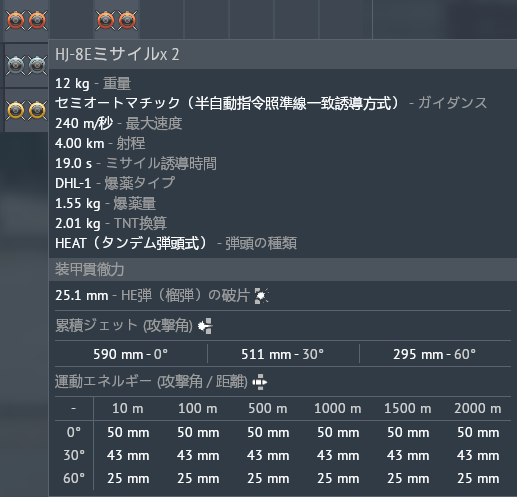Select second orange missile pair icon in top row
This screenshot has height=497, width=517.
pos(117,20)
